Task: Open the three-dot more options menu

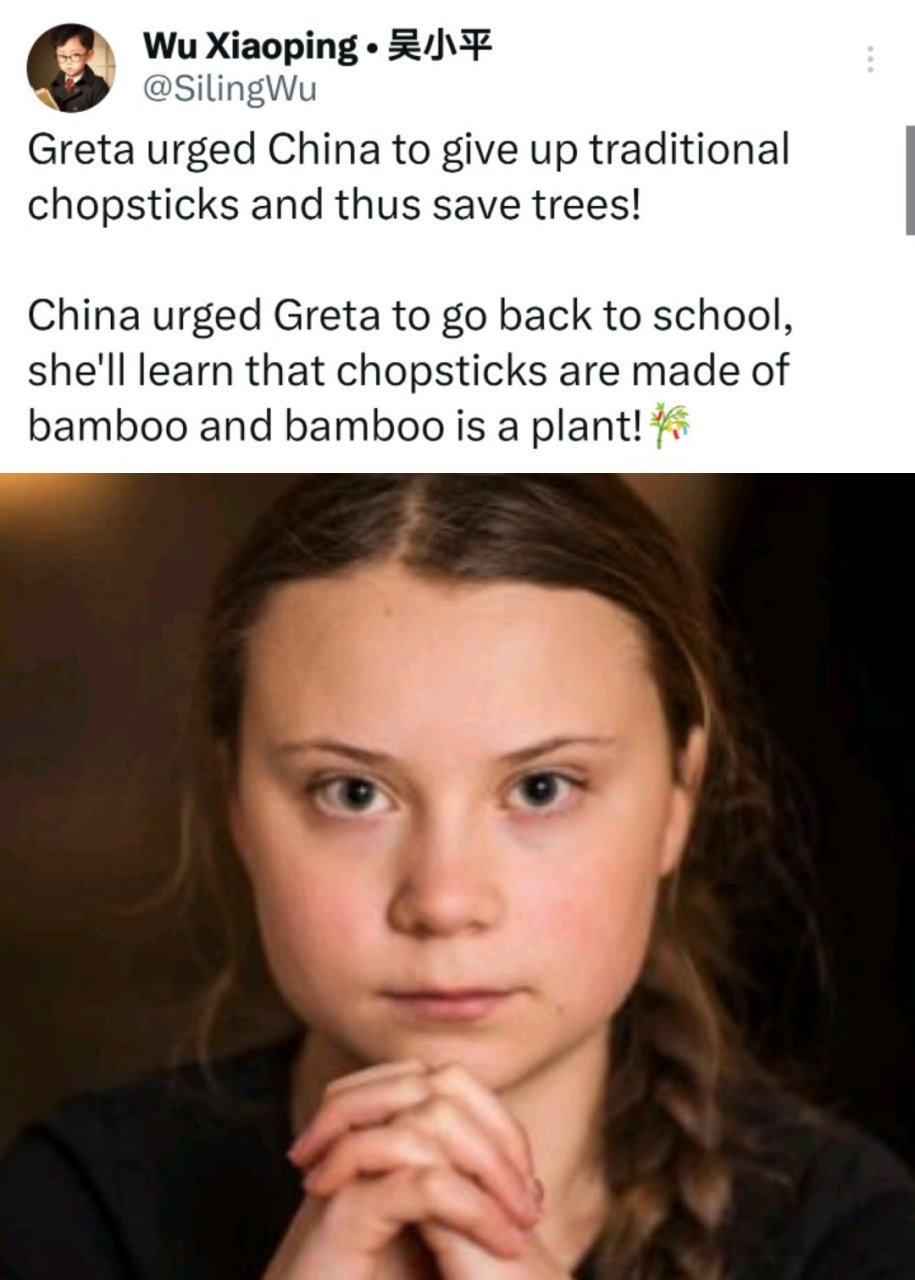Action: [x=870, y=60]
